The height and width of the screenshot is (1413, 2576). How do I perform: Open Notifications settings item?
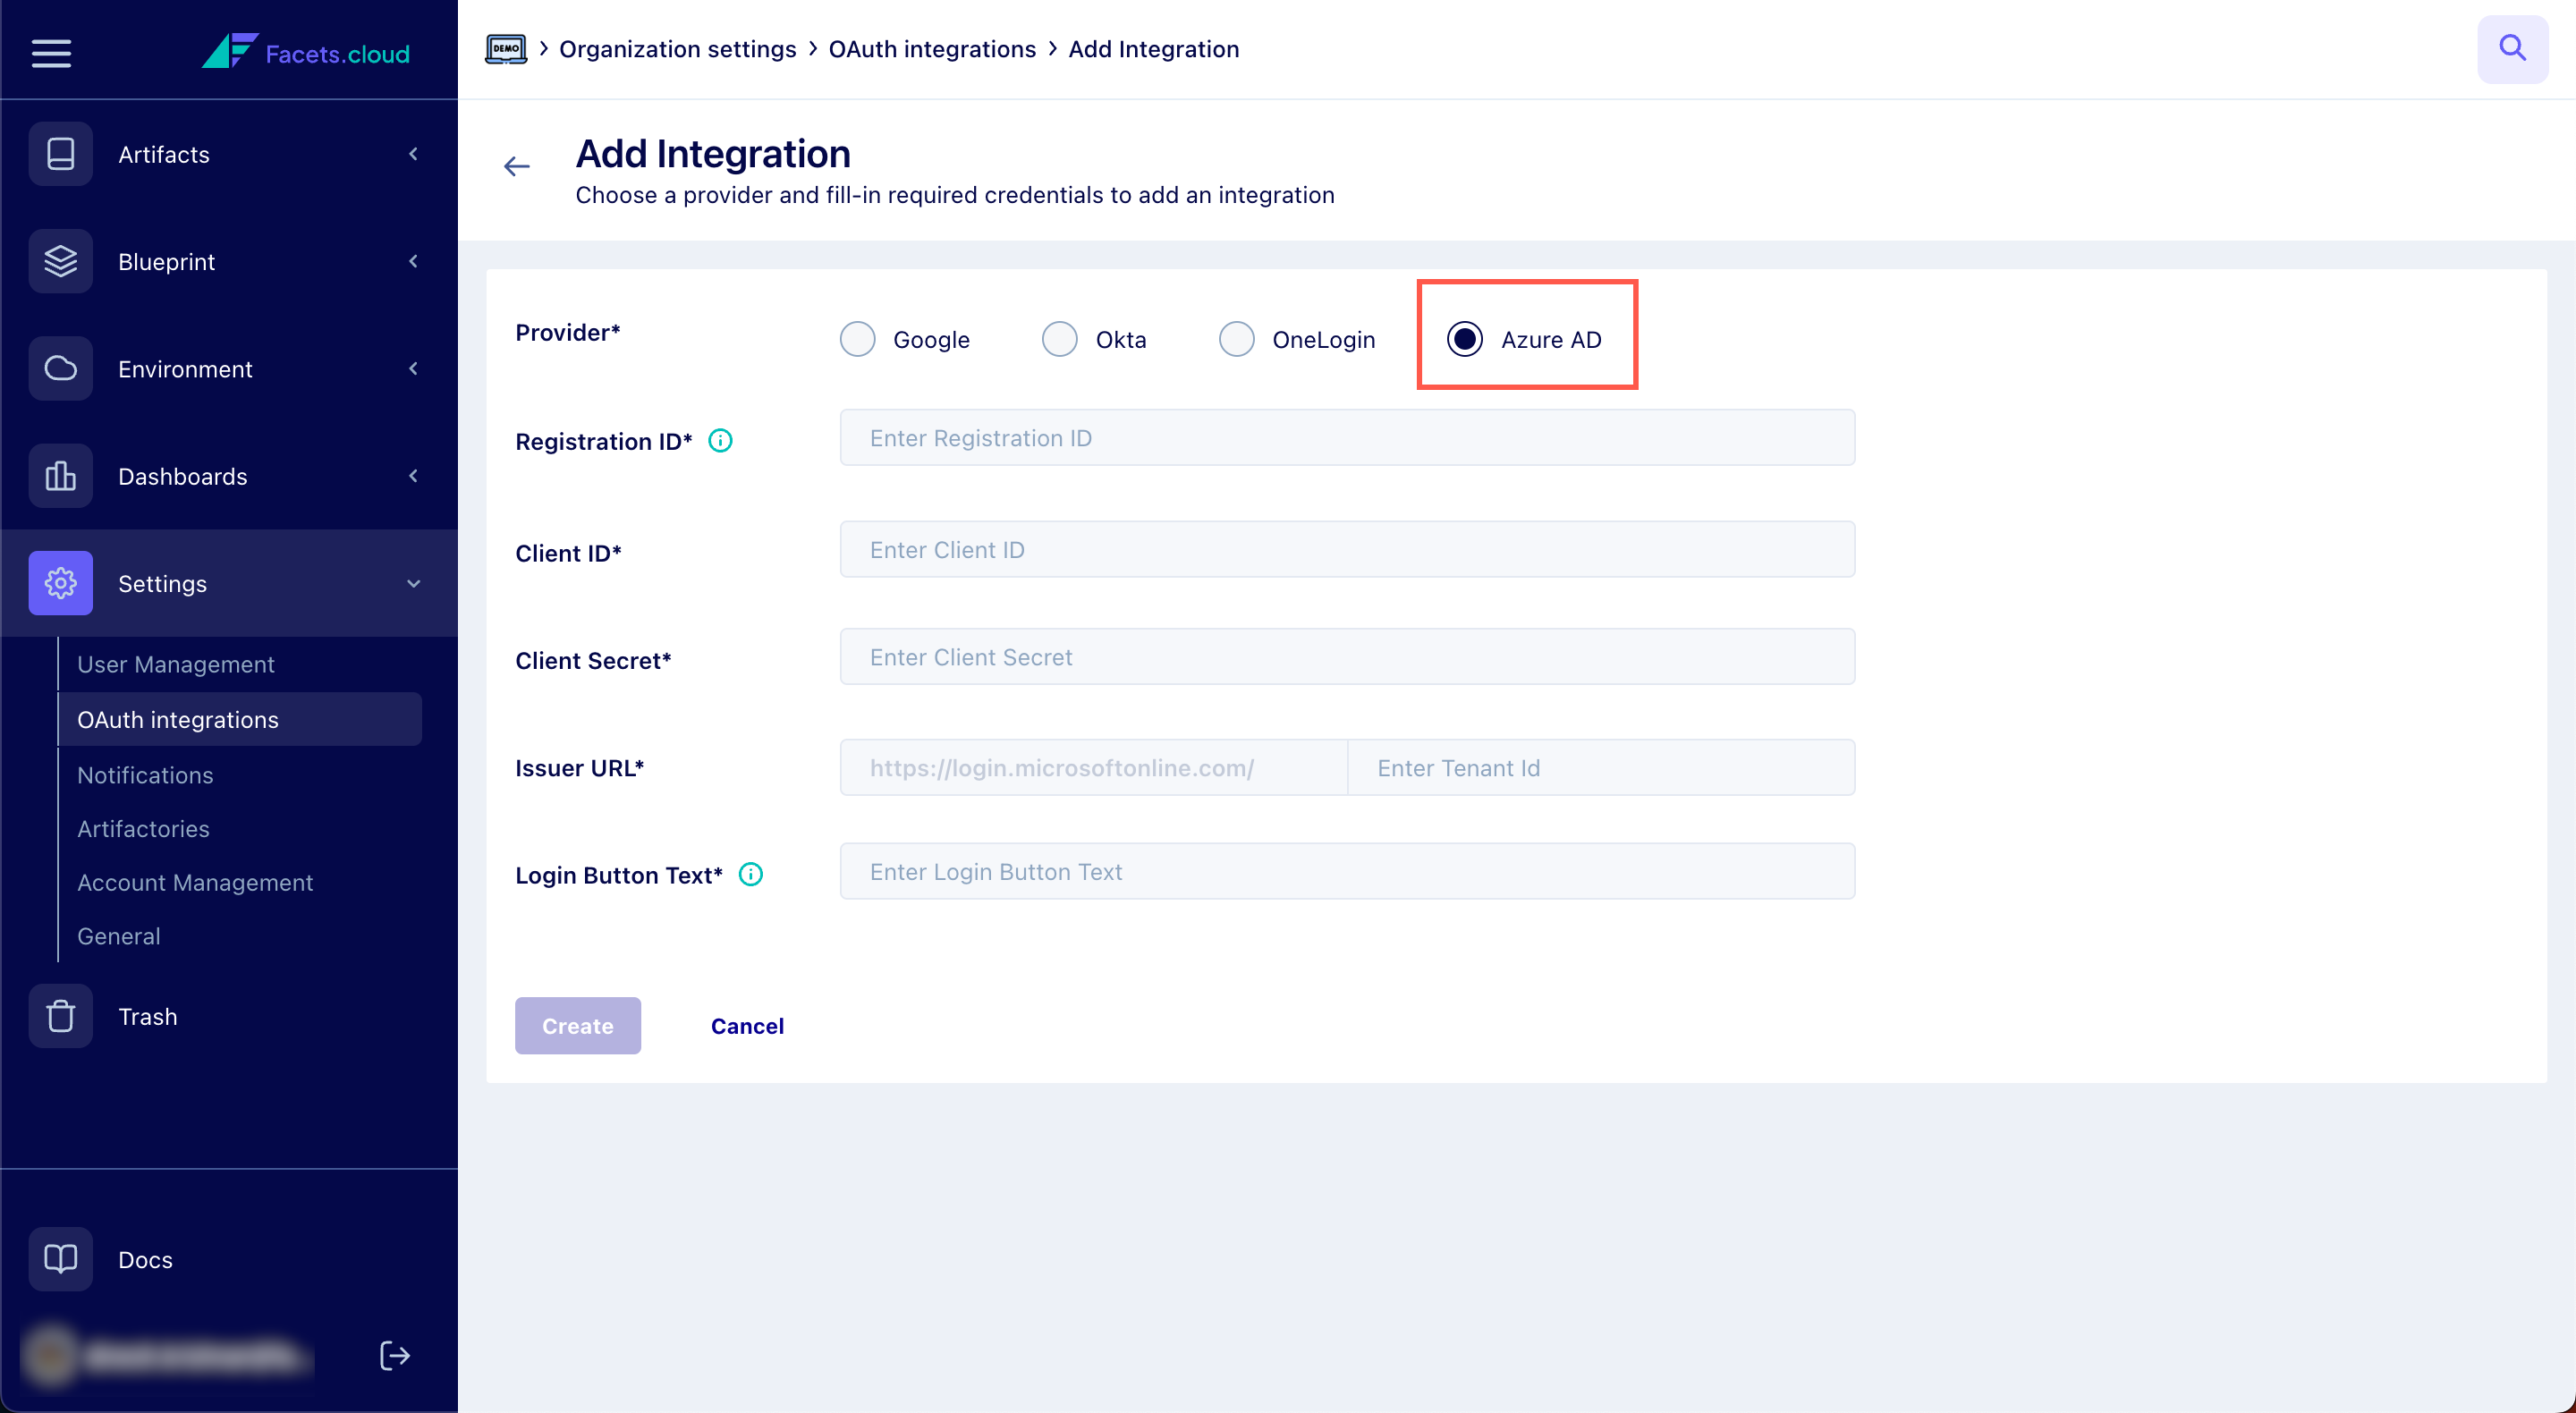click(x=145, y=775)
